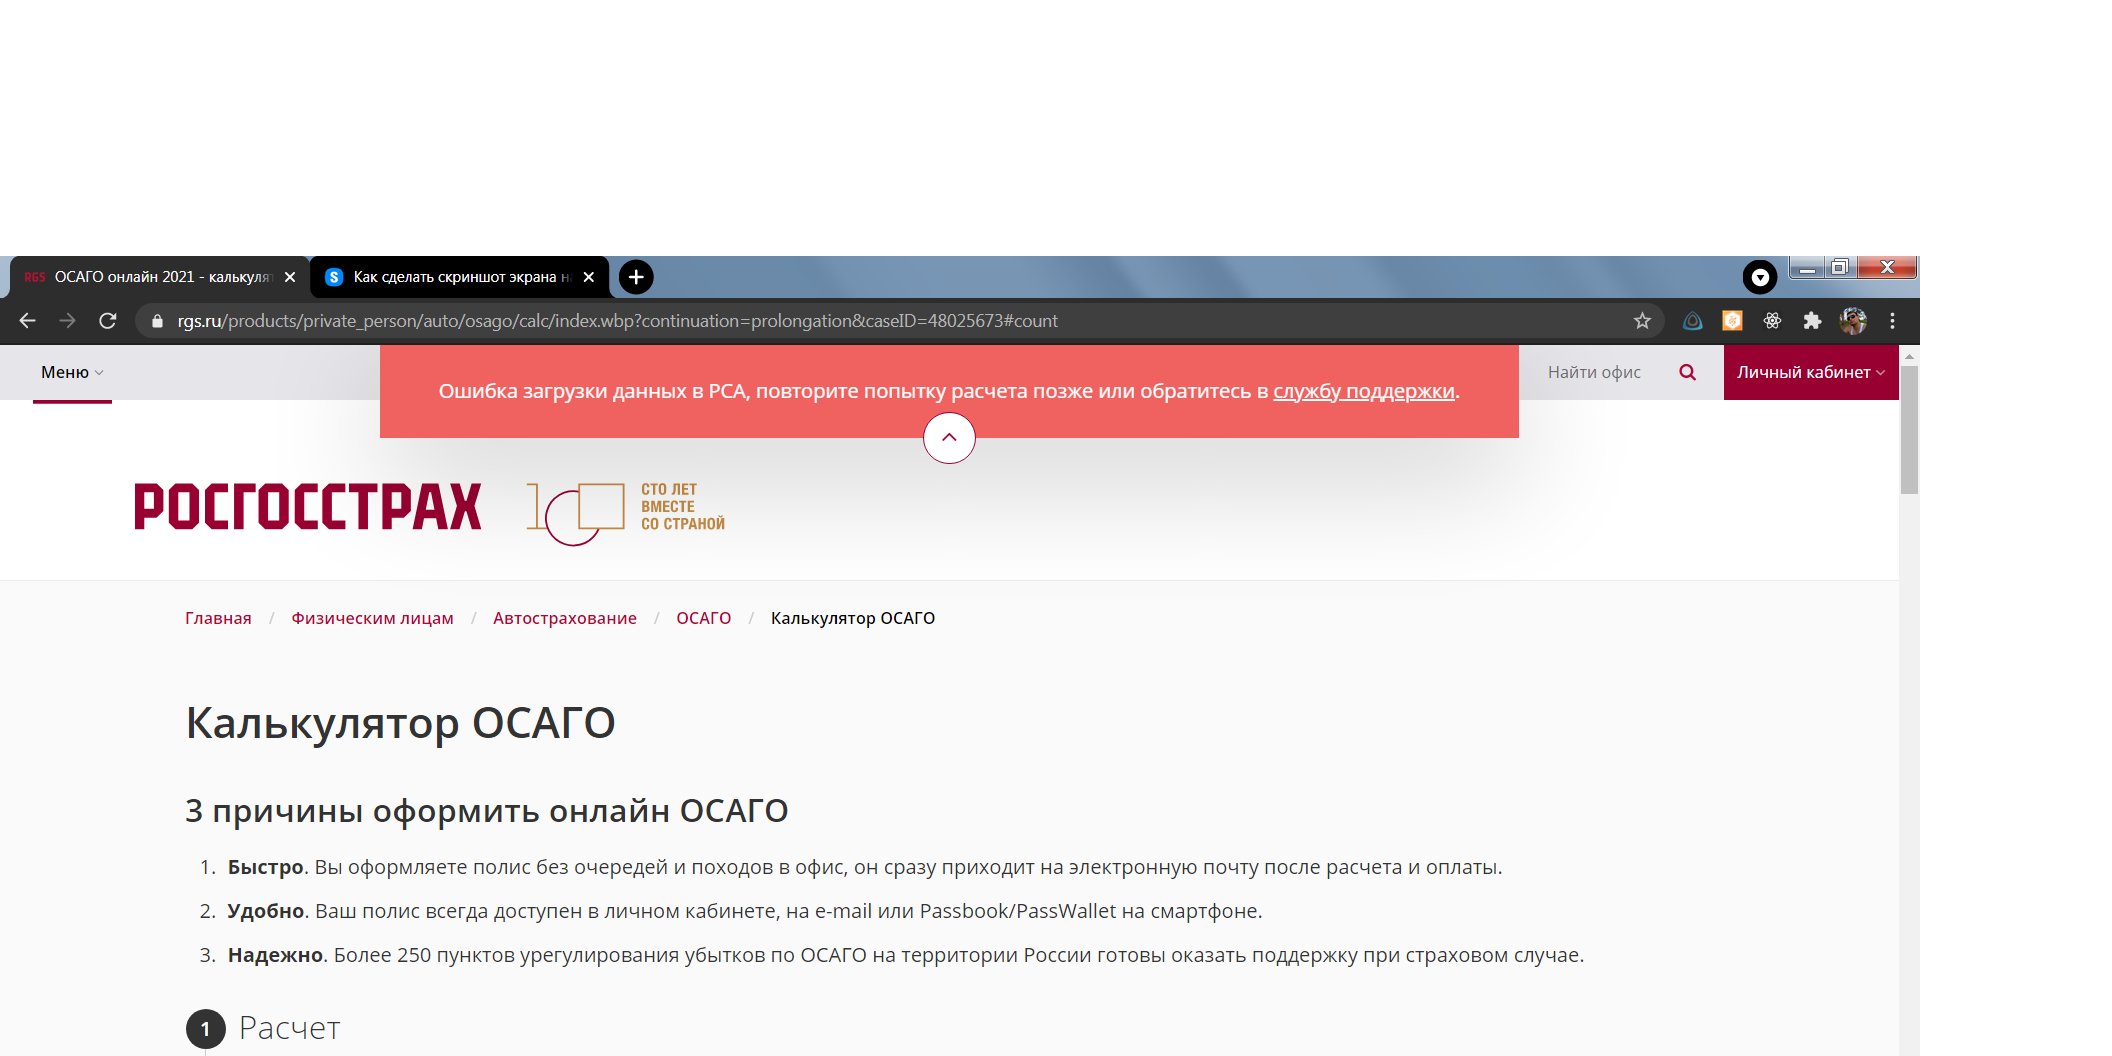Image resolution: width=2112 pixels, height=1056 pixels.
Task: Click the page vertical scrollbar thumb
Action: click(x=1909, y=430)
